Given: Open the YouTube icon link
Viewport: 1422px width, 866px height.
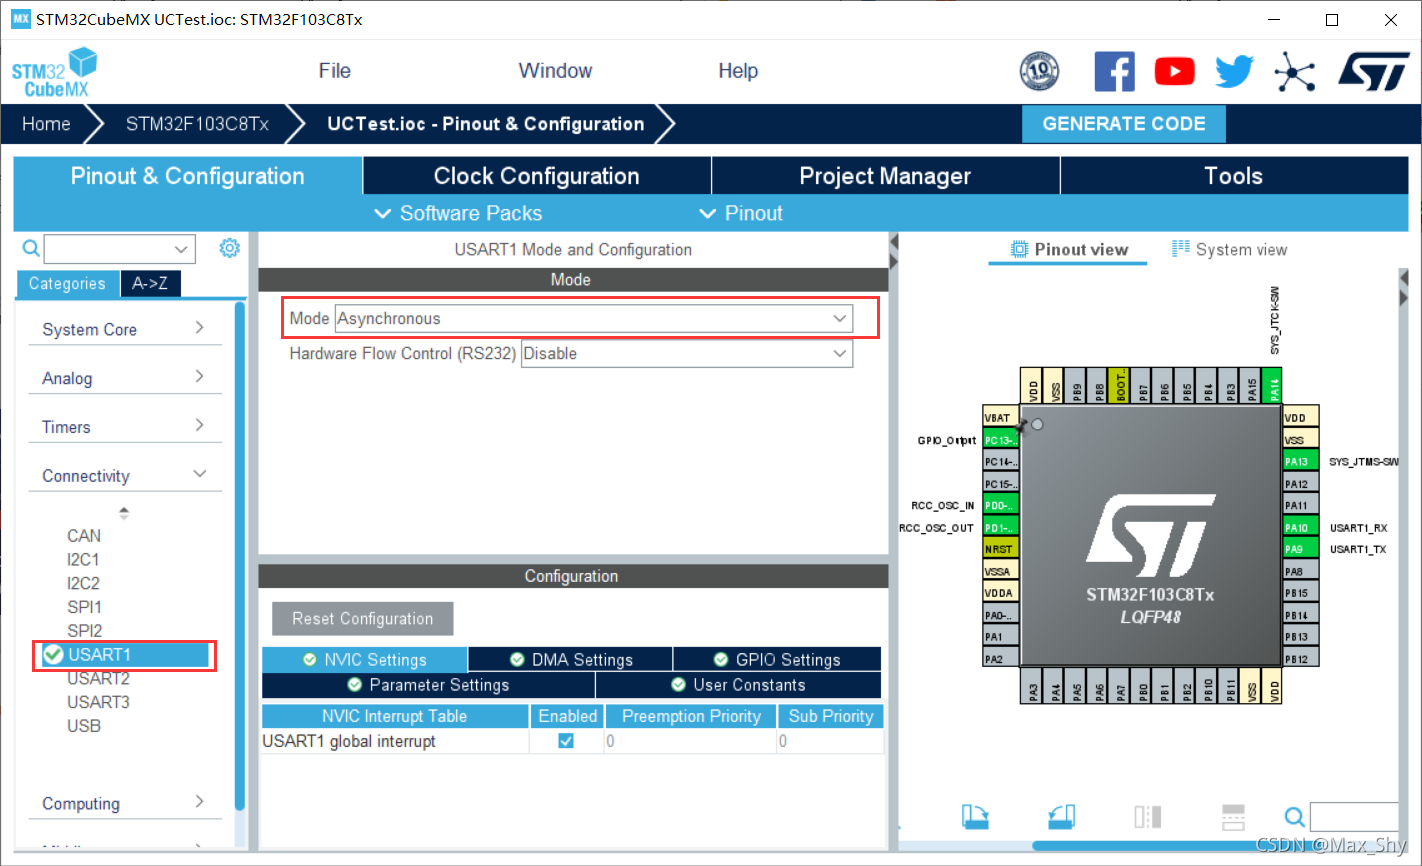Looking at the screenshot, I should click(x=1174, y=71).
